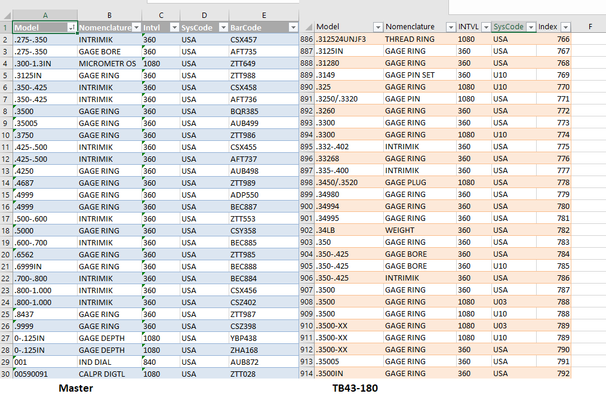This screenshot has width=606, height=400.
Task: Select row 886 header in TB43-180 sheet
Action: tap(307, 39)
